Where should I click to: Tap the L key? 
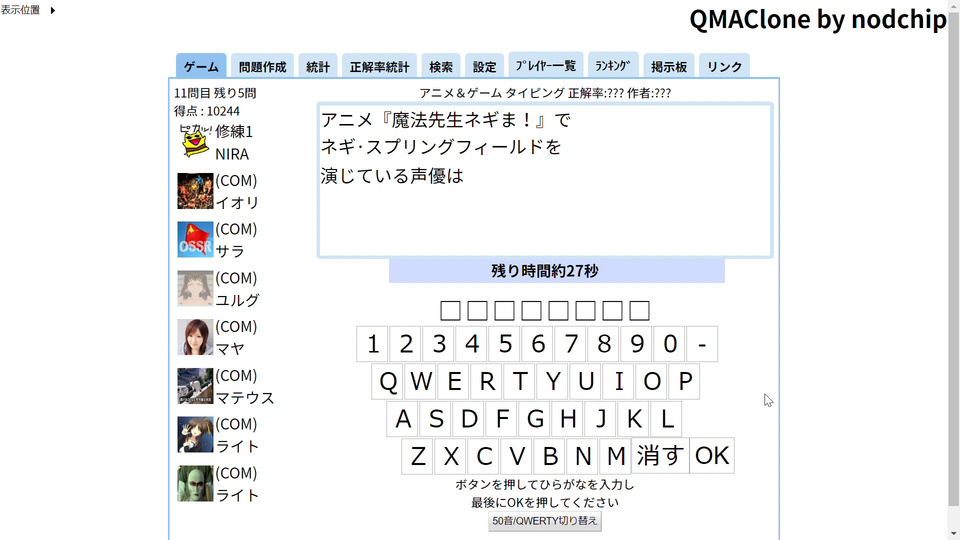point(667,419)
